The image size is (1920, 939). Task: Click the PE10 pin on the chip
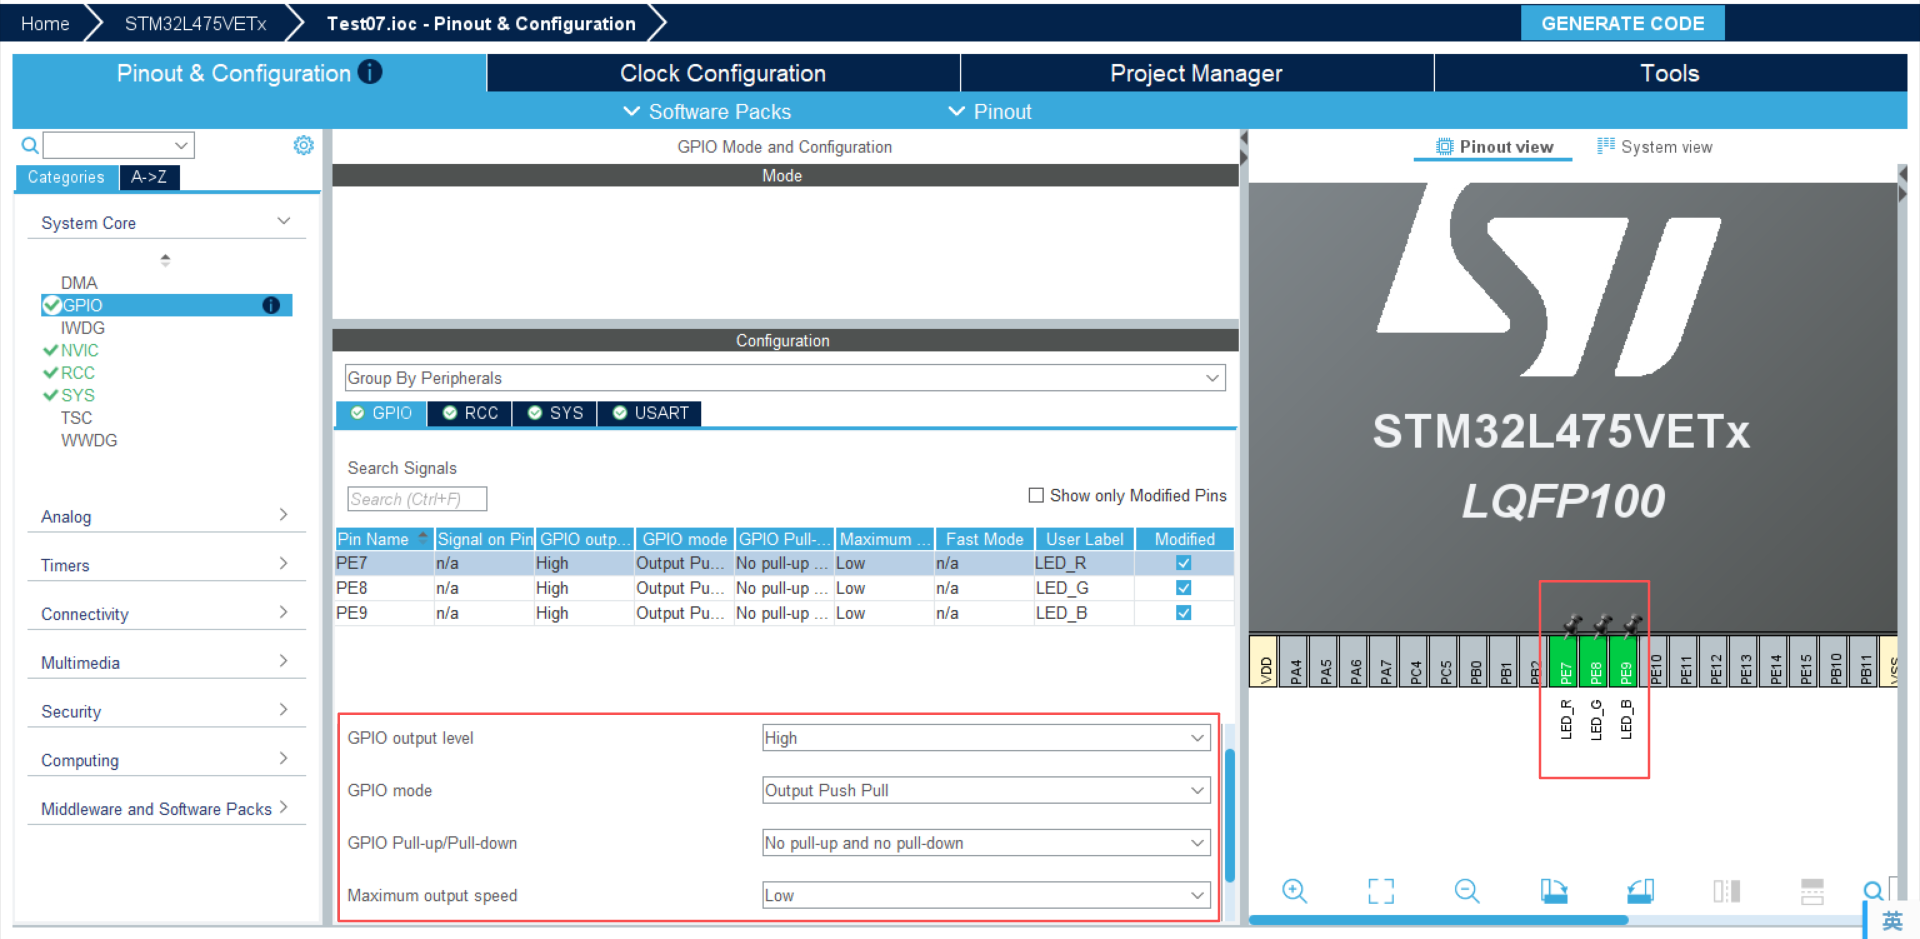1655,661
